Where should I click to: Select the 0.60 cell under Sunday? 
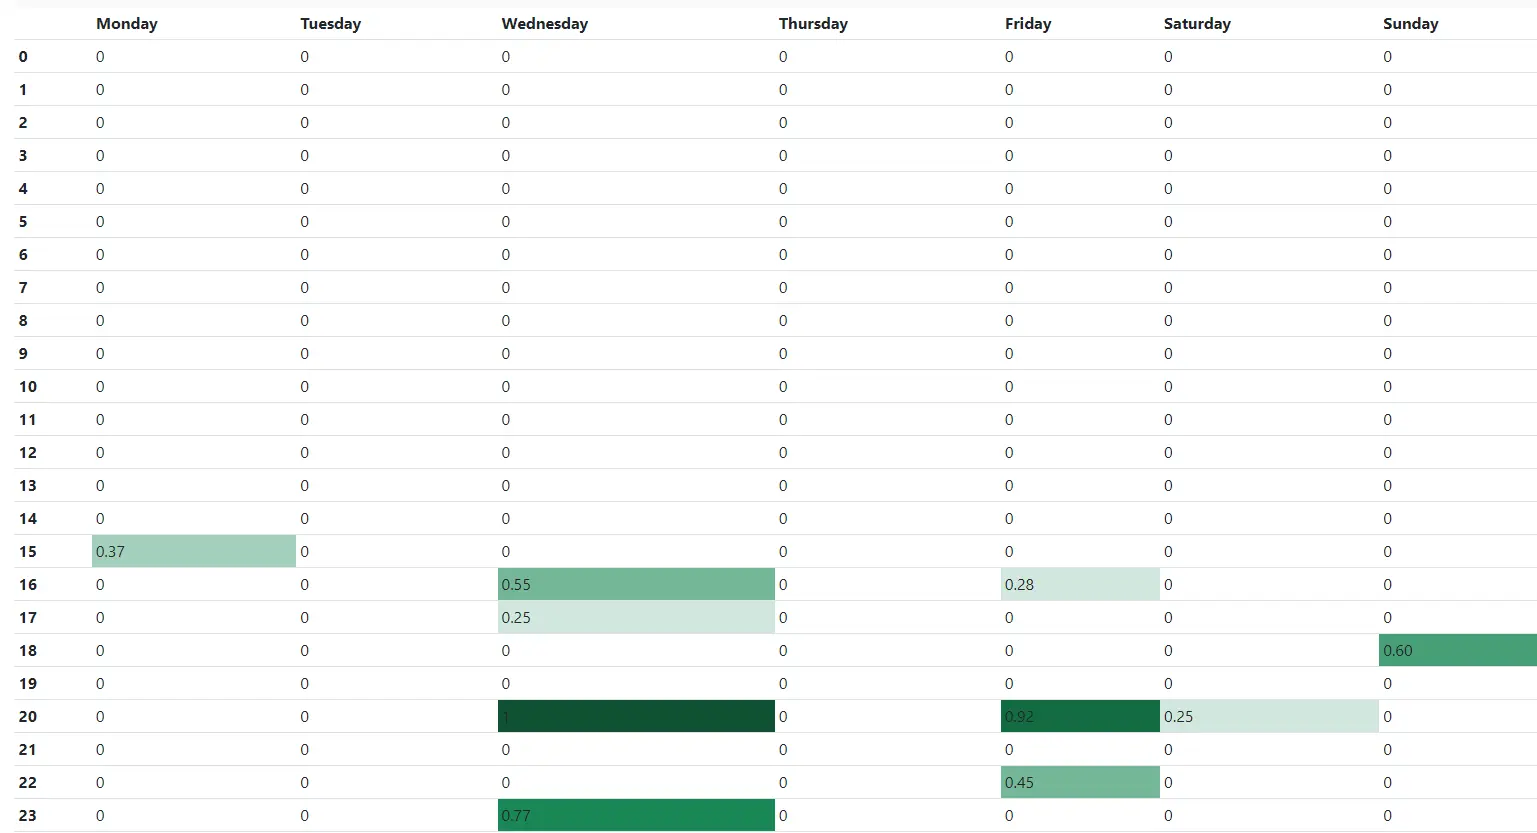(1457, 650)
